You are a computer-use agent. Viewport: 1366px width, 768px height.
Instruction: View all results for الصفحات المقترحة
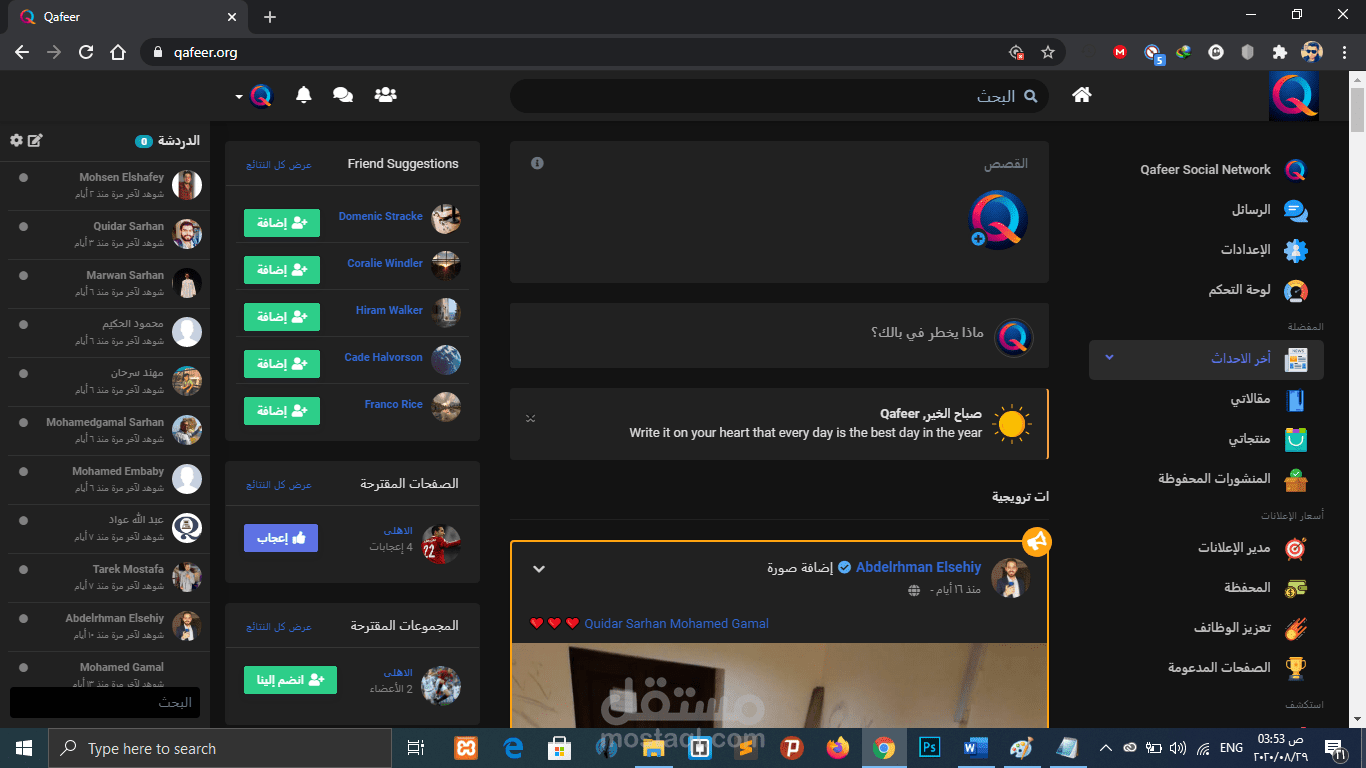tap(279, 484)
